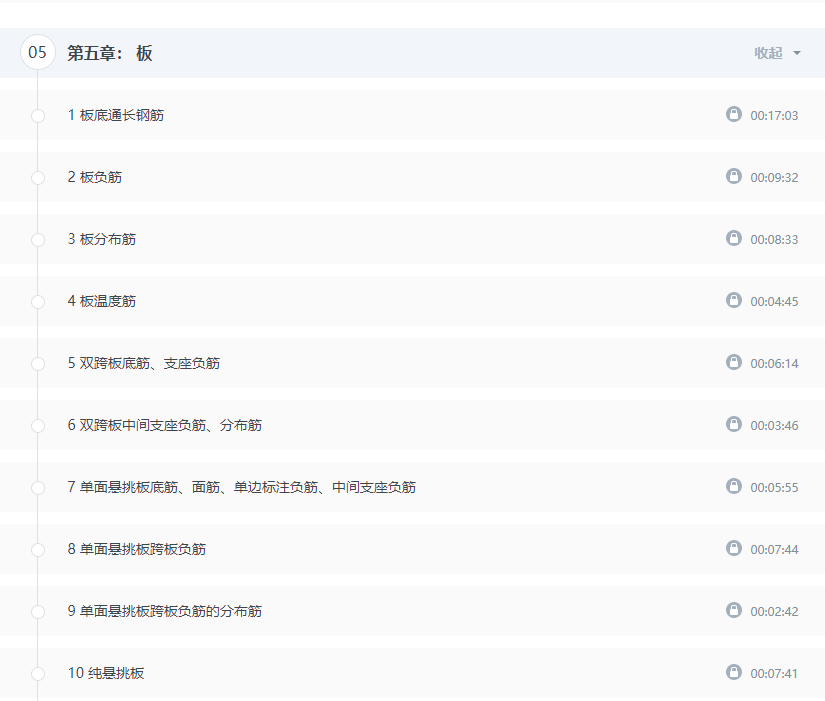
Task: Click the 00:17:03 duration label
Action: [775, 114]
